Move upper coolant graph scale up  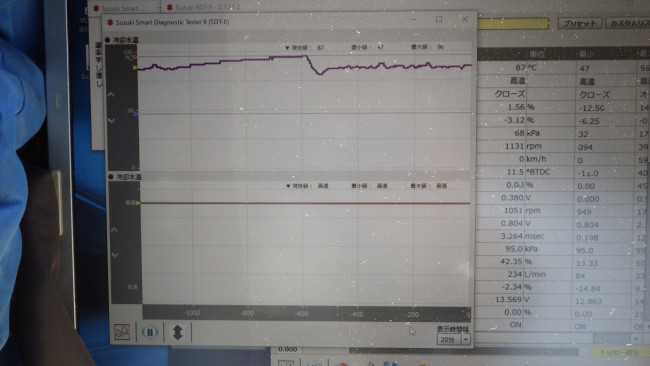tap(111, 95)
